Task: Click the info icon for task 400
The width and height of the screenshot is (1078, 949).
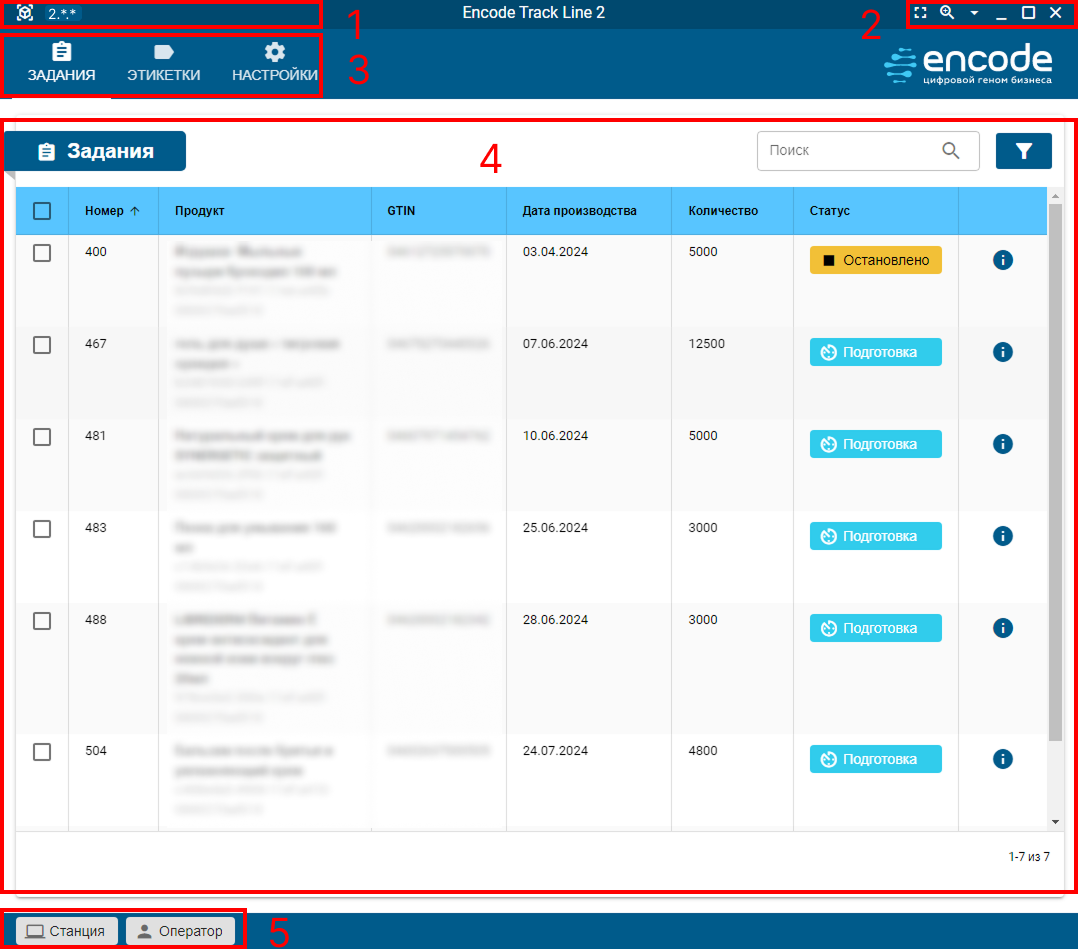Action: [x=1002, y=260]
